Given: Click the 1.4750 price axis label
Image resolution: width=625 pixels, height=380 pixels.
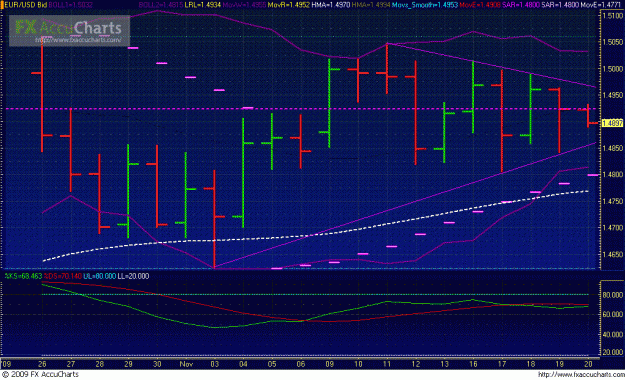Looking at the screenshot, I should coord(613,201).
